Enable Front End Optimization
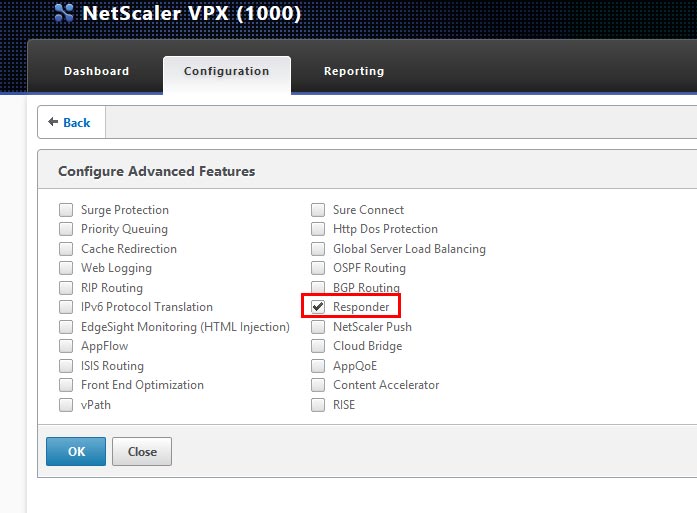 (x=66, y=385)
